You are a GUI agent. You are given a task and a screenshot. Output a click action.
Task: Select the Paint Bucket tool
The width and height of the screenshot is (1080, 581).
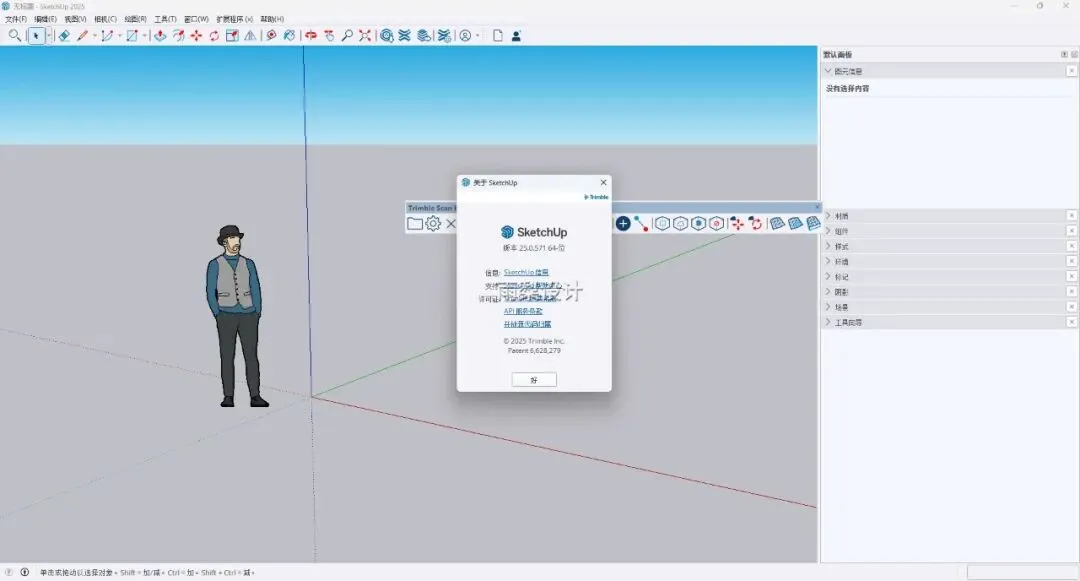[289, 36]
